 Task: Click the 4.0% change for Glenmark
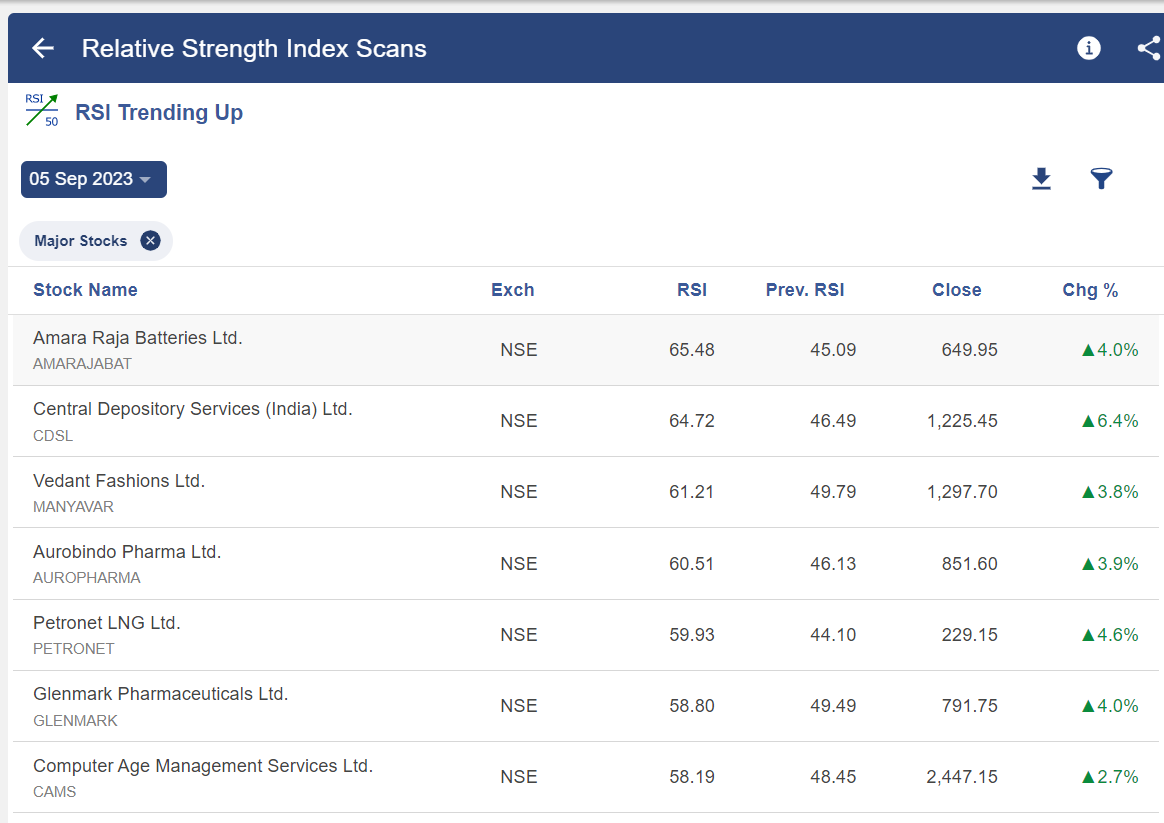(1110, 706)
